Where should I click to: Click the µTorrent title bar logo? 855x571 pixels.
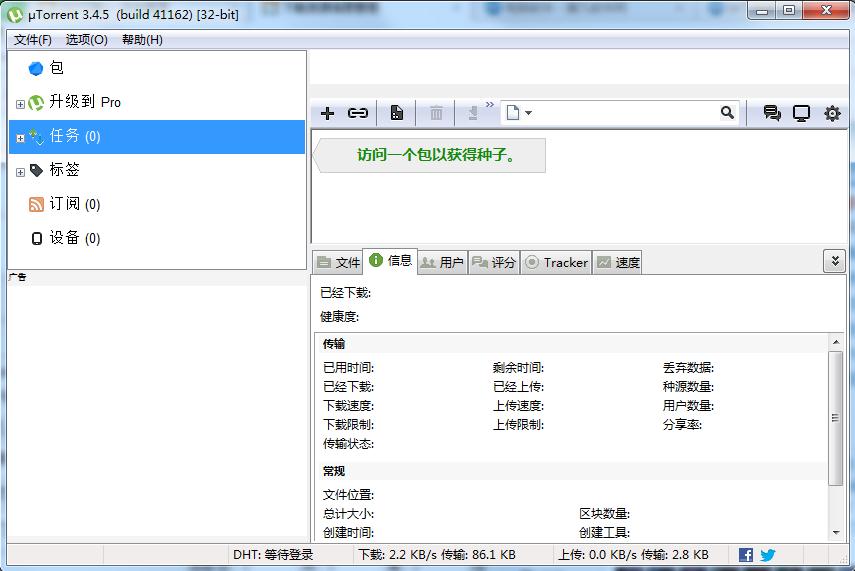pos(15,15)
